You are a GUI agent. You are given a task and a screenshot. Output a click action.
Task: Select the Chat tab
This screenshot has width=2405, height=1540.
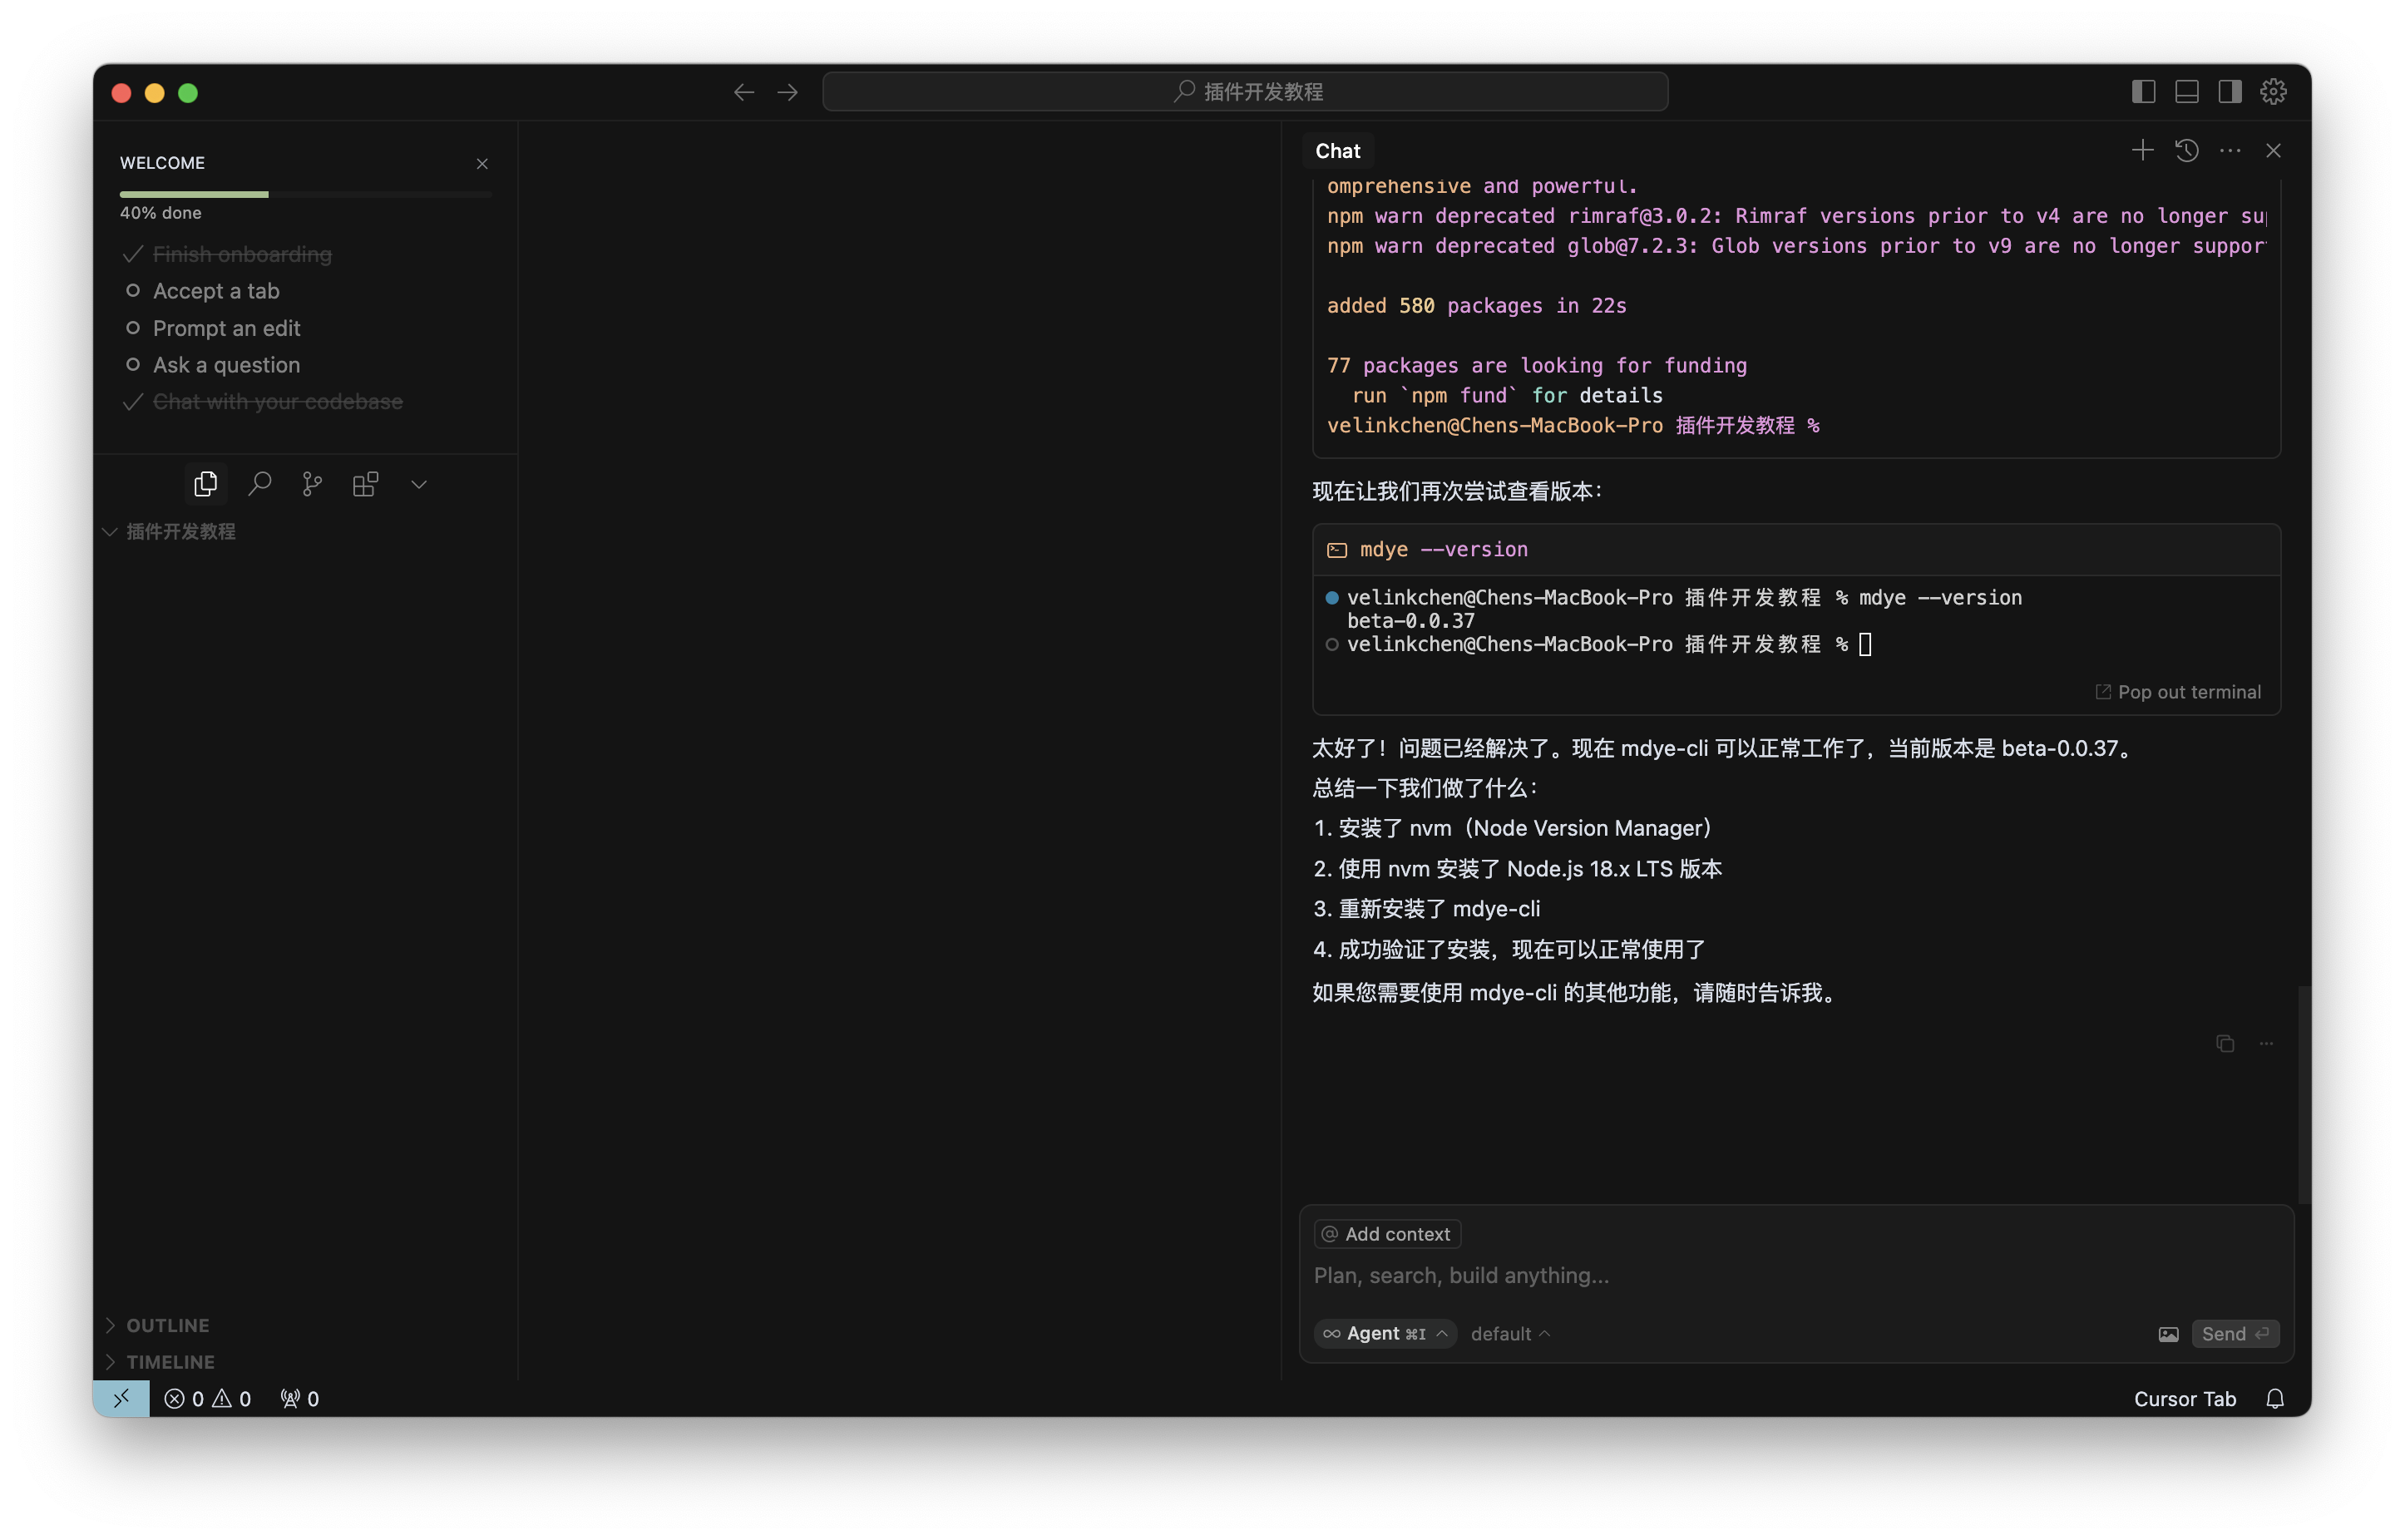click(1337, 151)
